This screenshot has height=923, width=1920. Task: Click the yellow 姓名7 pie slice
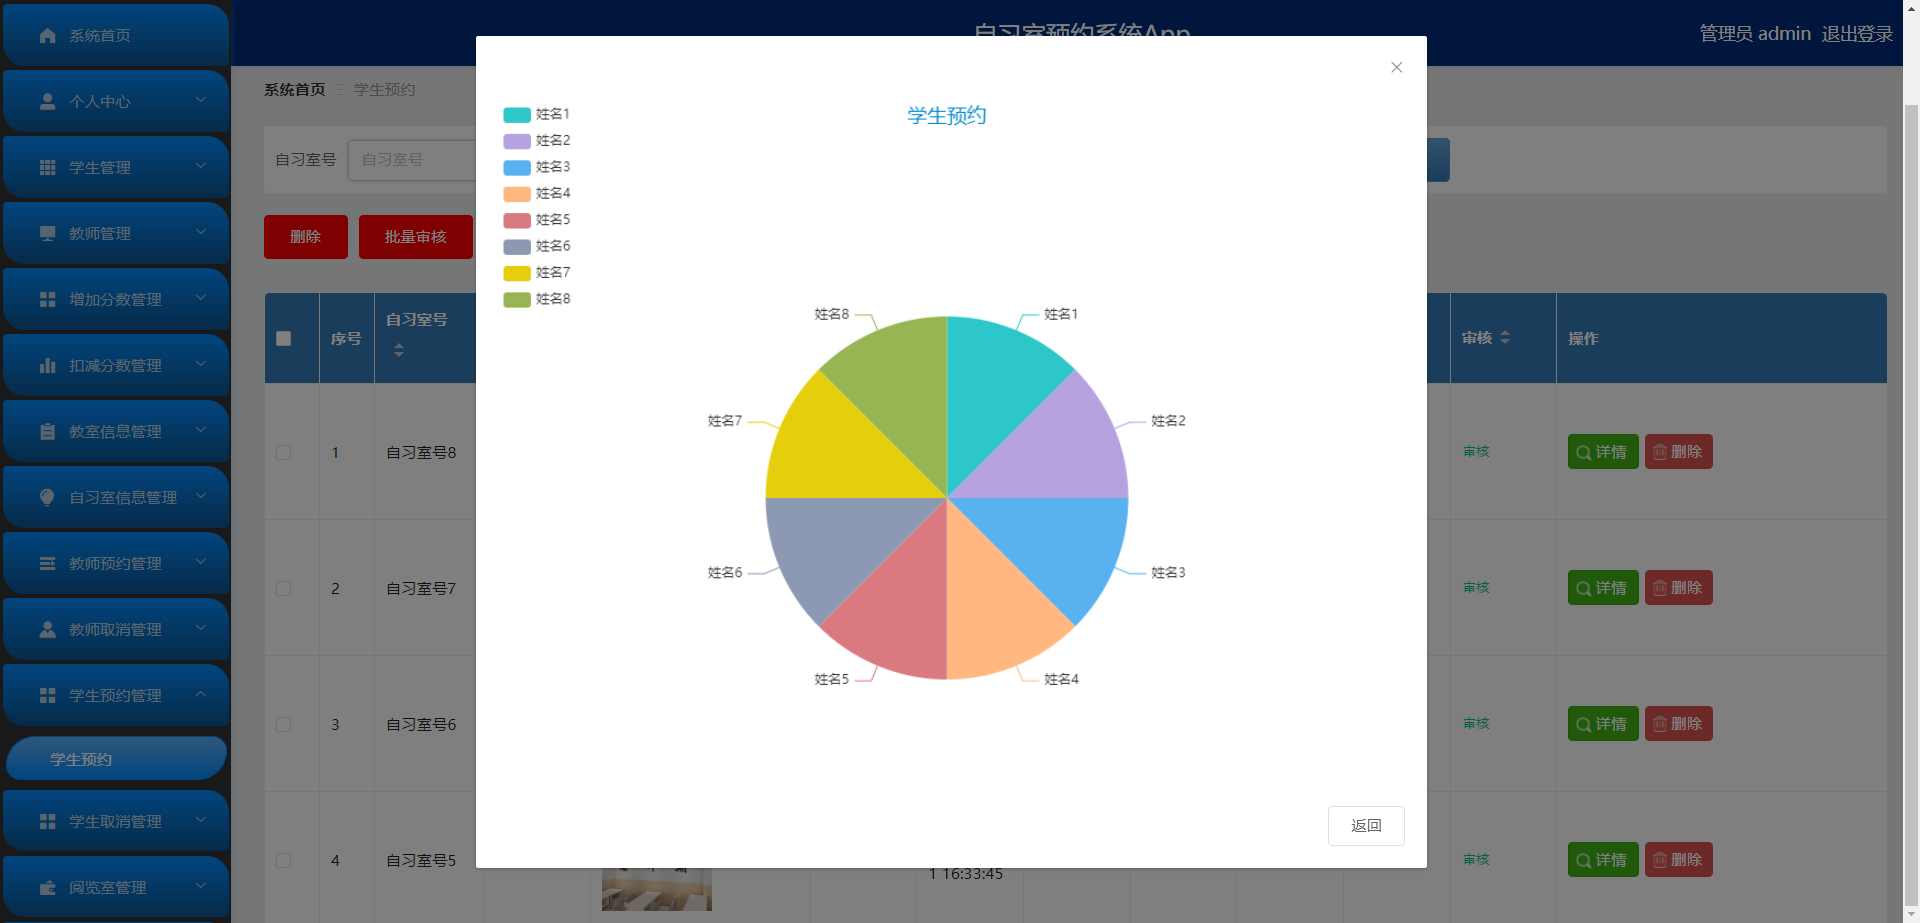coord(840,450)
